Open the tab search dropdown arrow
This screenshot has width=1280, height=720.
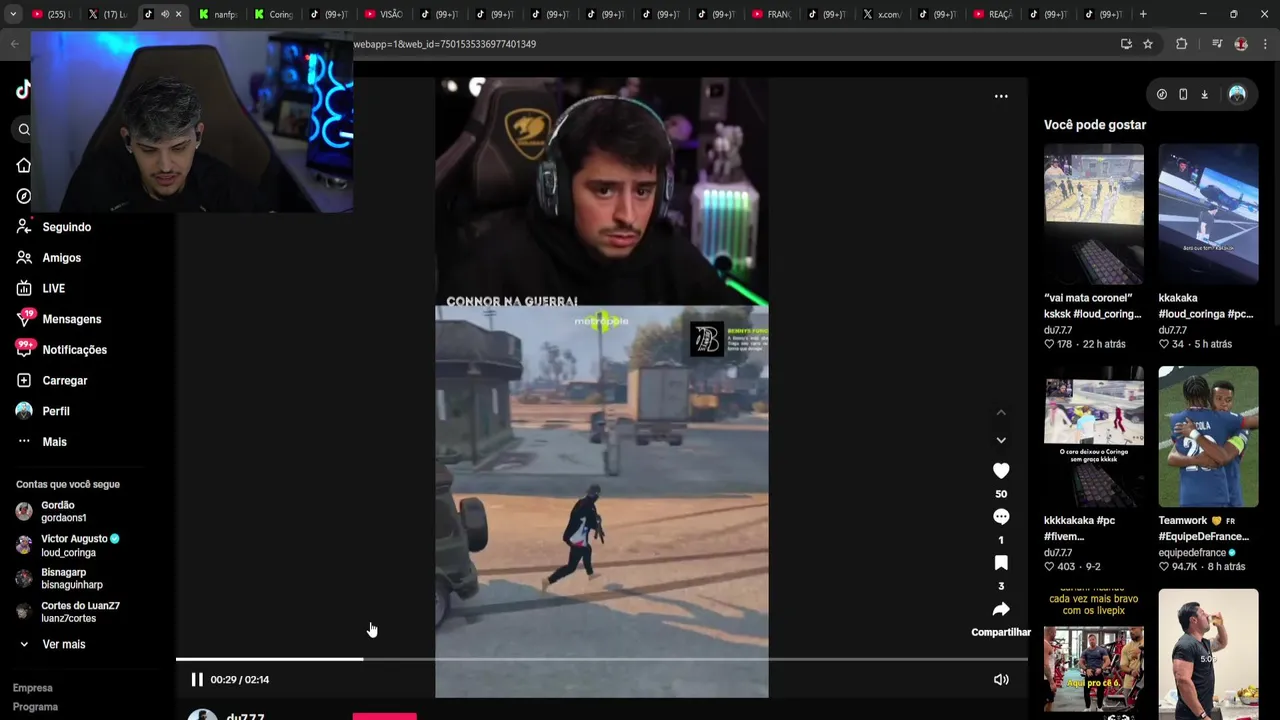13,14
